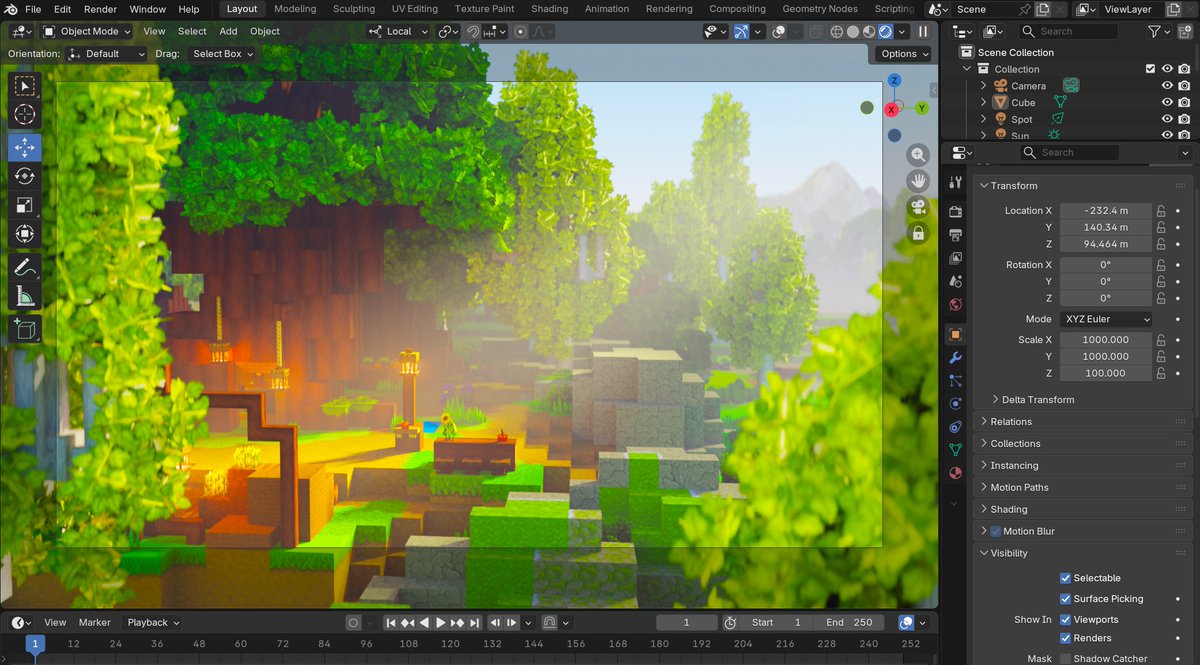The height and width of the screenshot is (665, 1200).
Task: Toggle eye icon for Spot light
Action: point(1167,119)
